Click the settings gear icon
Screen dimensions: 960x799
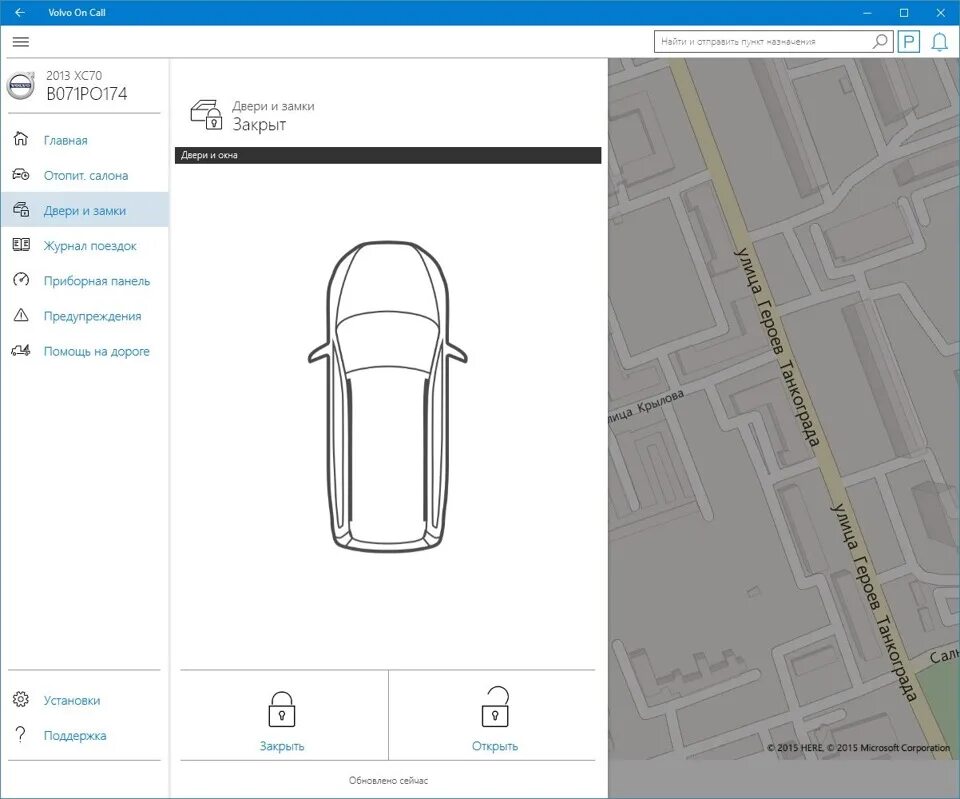(x=21, y=699)
